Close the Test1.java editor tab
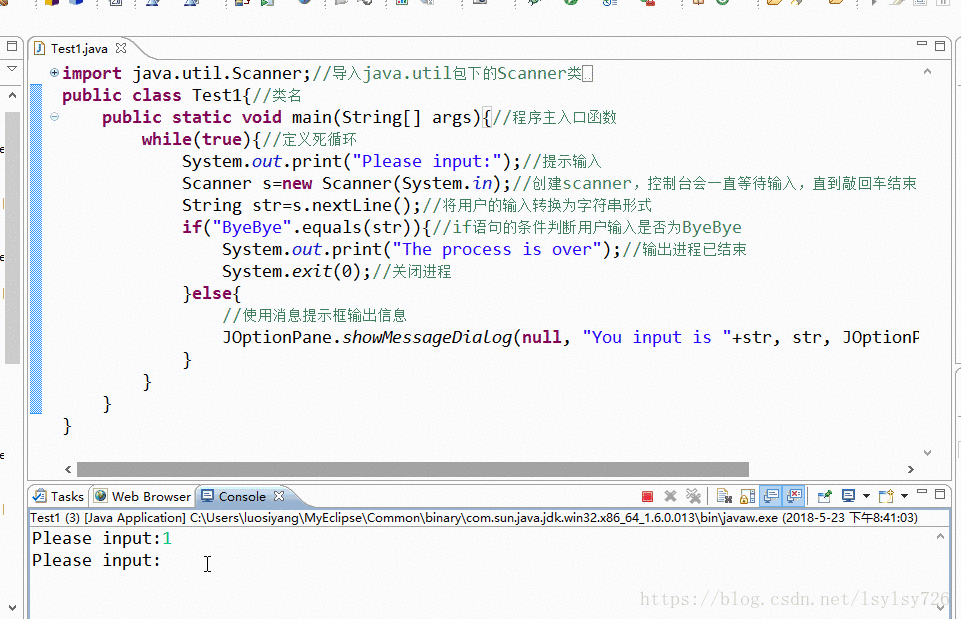The width and height of the screenshot is (961, 619). [121, 47]
